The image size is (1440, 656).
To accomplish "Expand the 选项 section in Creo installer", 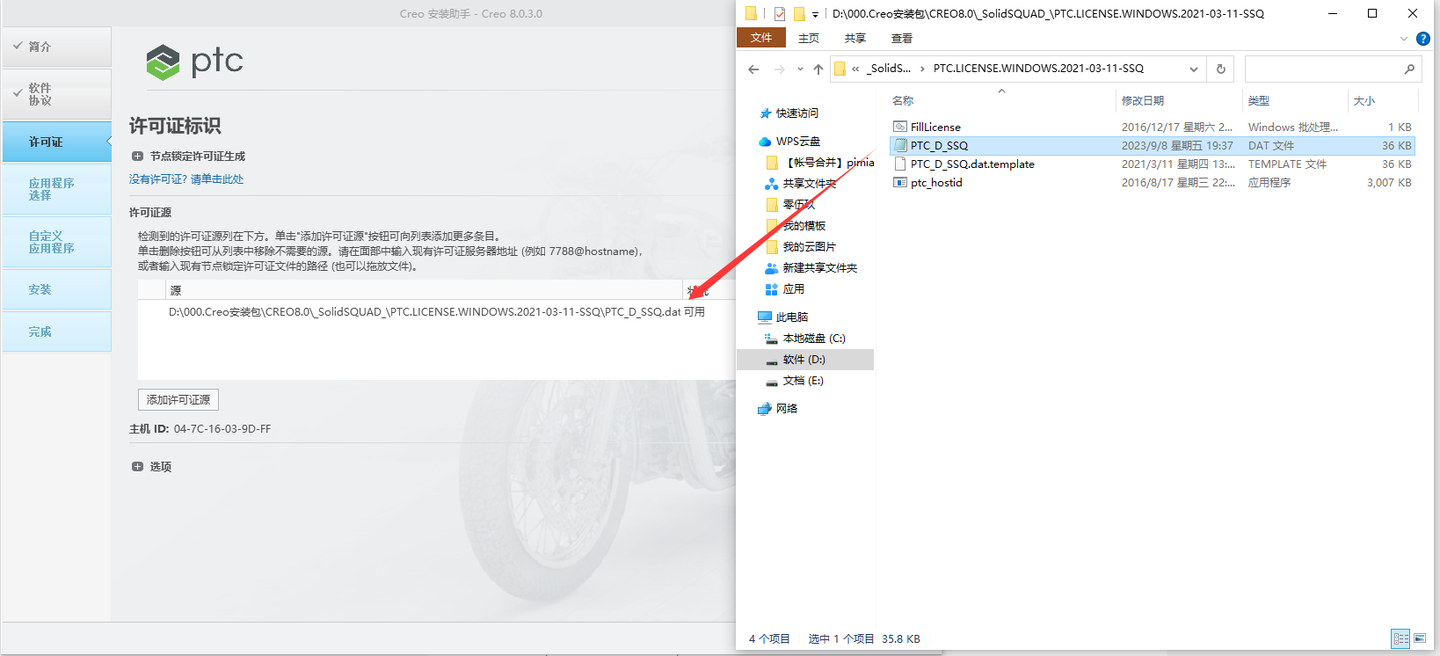I will pos(137,466).
